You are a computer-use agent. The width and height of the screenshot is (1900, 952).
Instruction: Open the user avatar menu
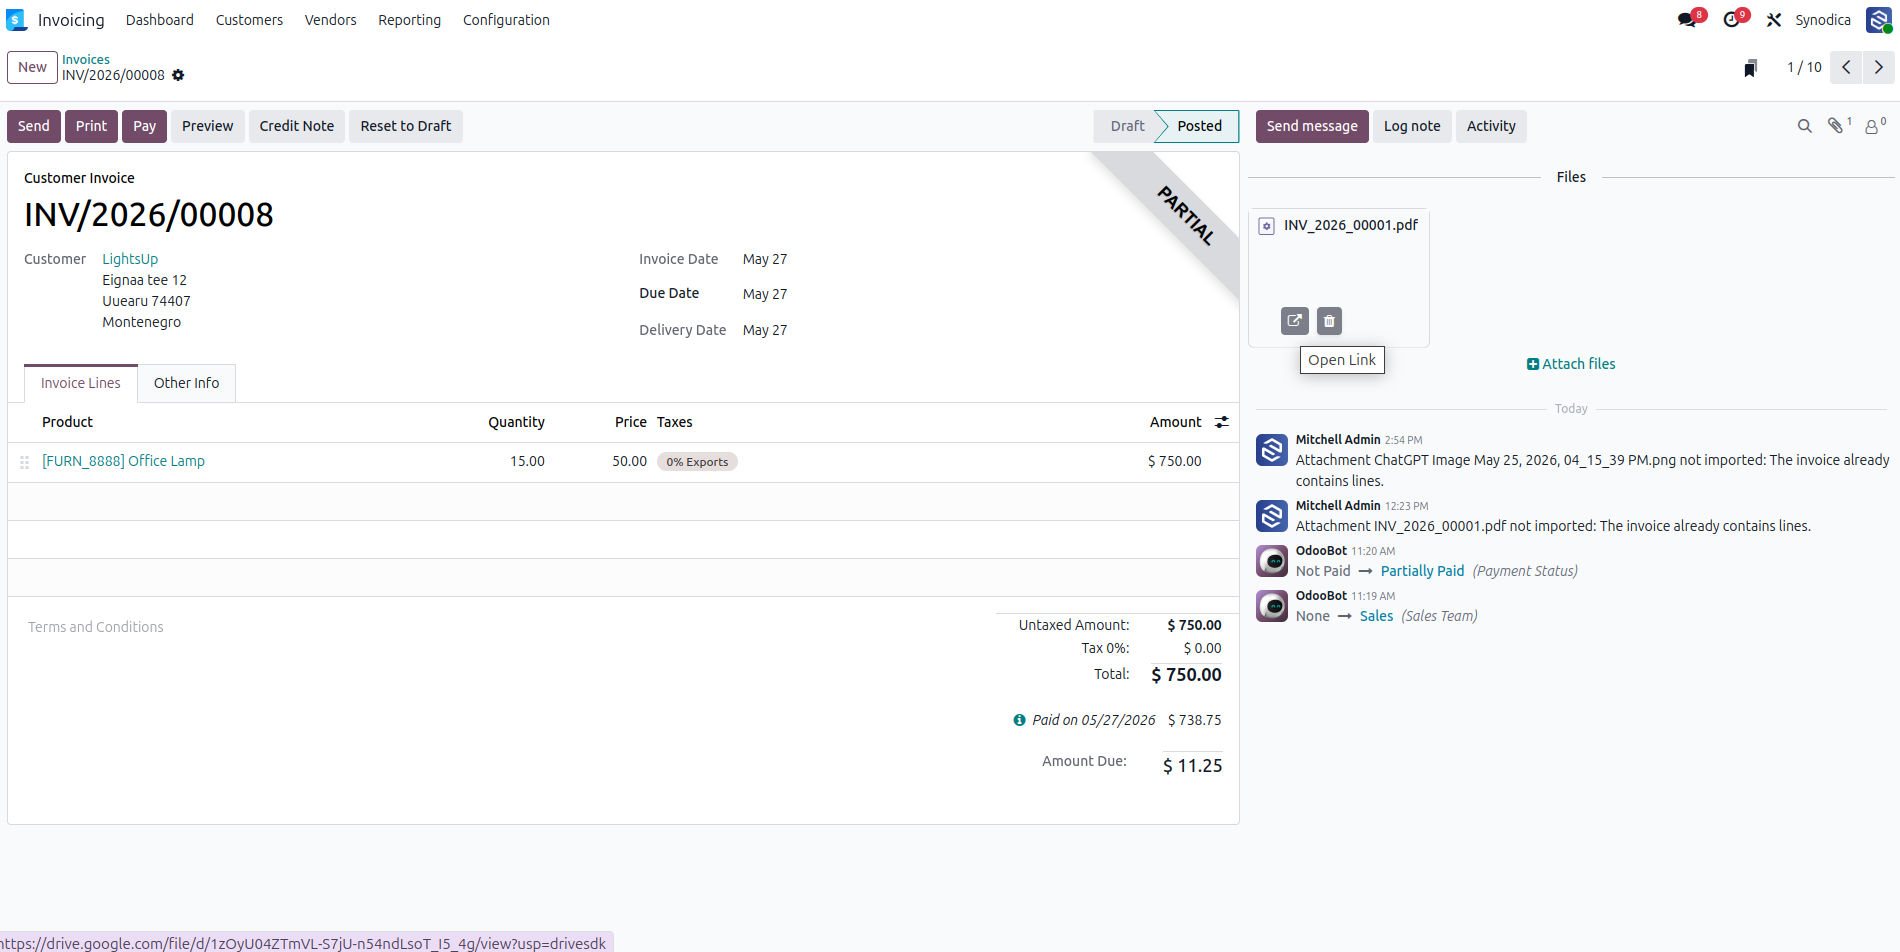pos(1879,20)
